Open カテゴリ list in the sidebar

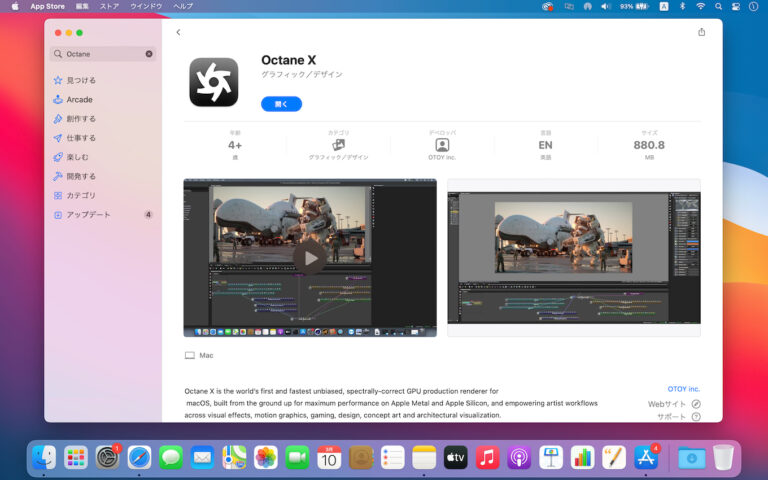[81, 195]
